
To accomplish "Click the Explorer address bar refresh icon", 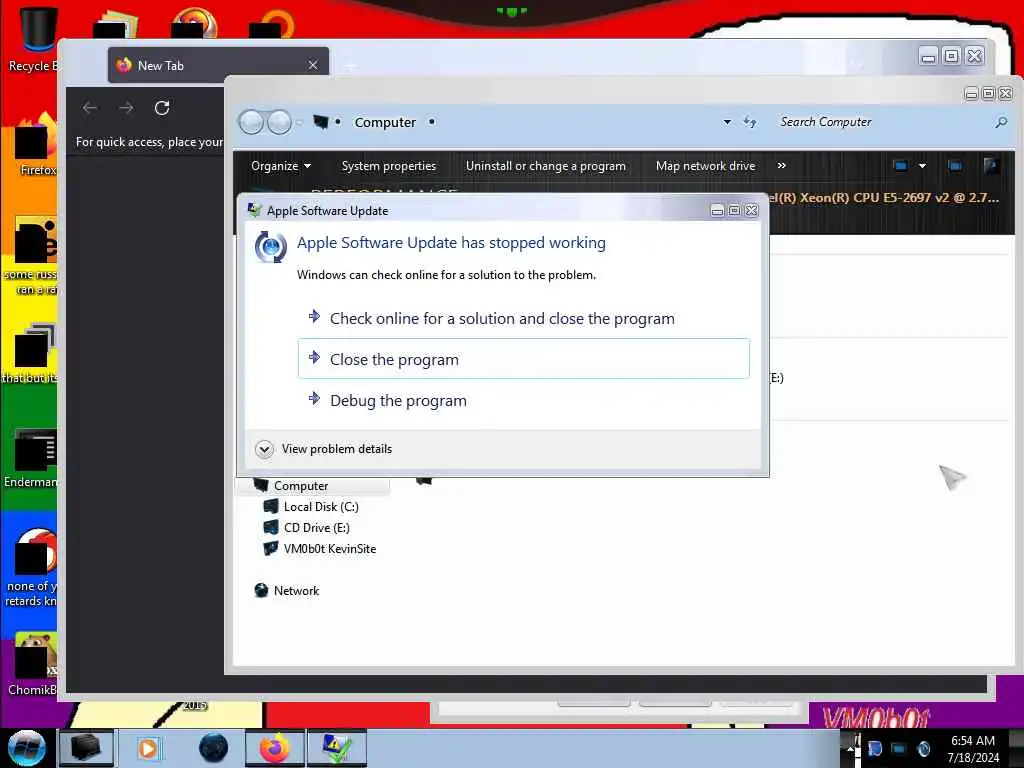I will [x=750, y=122].
